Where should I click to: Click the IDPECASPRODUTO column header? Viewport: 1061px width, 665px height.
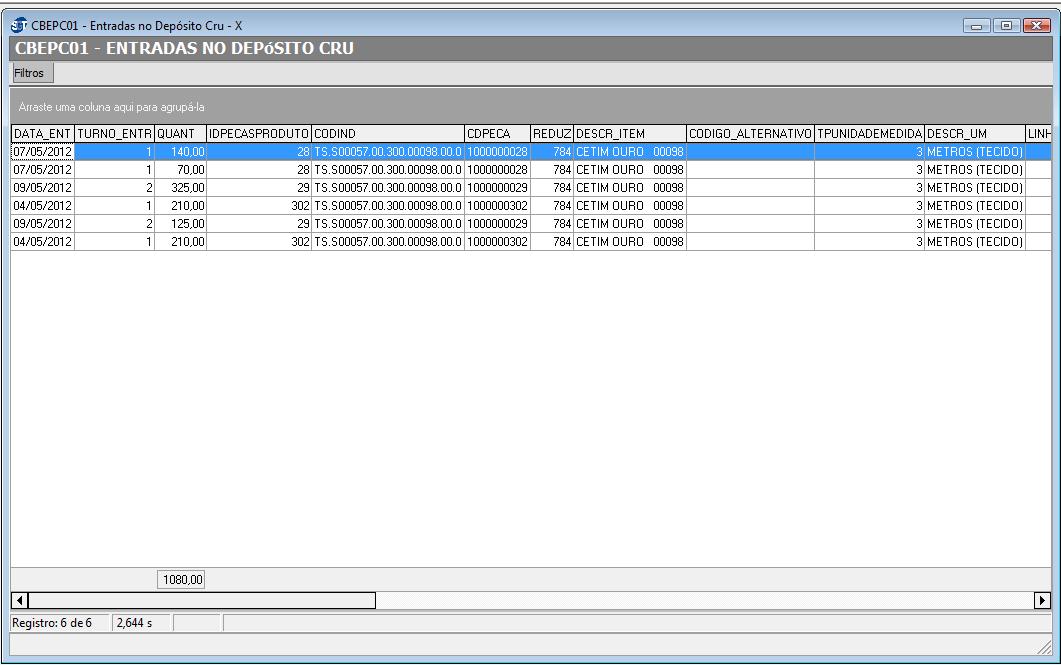click(258, 133)
